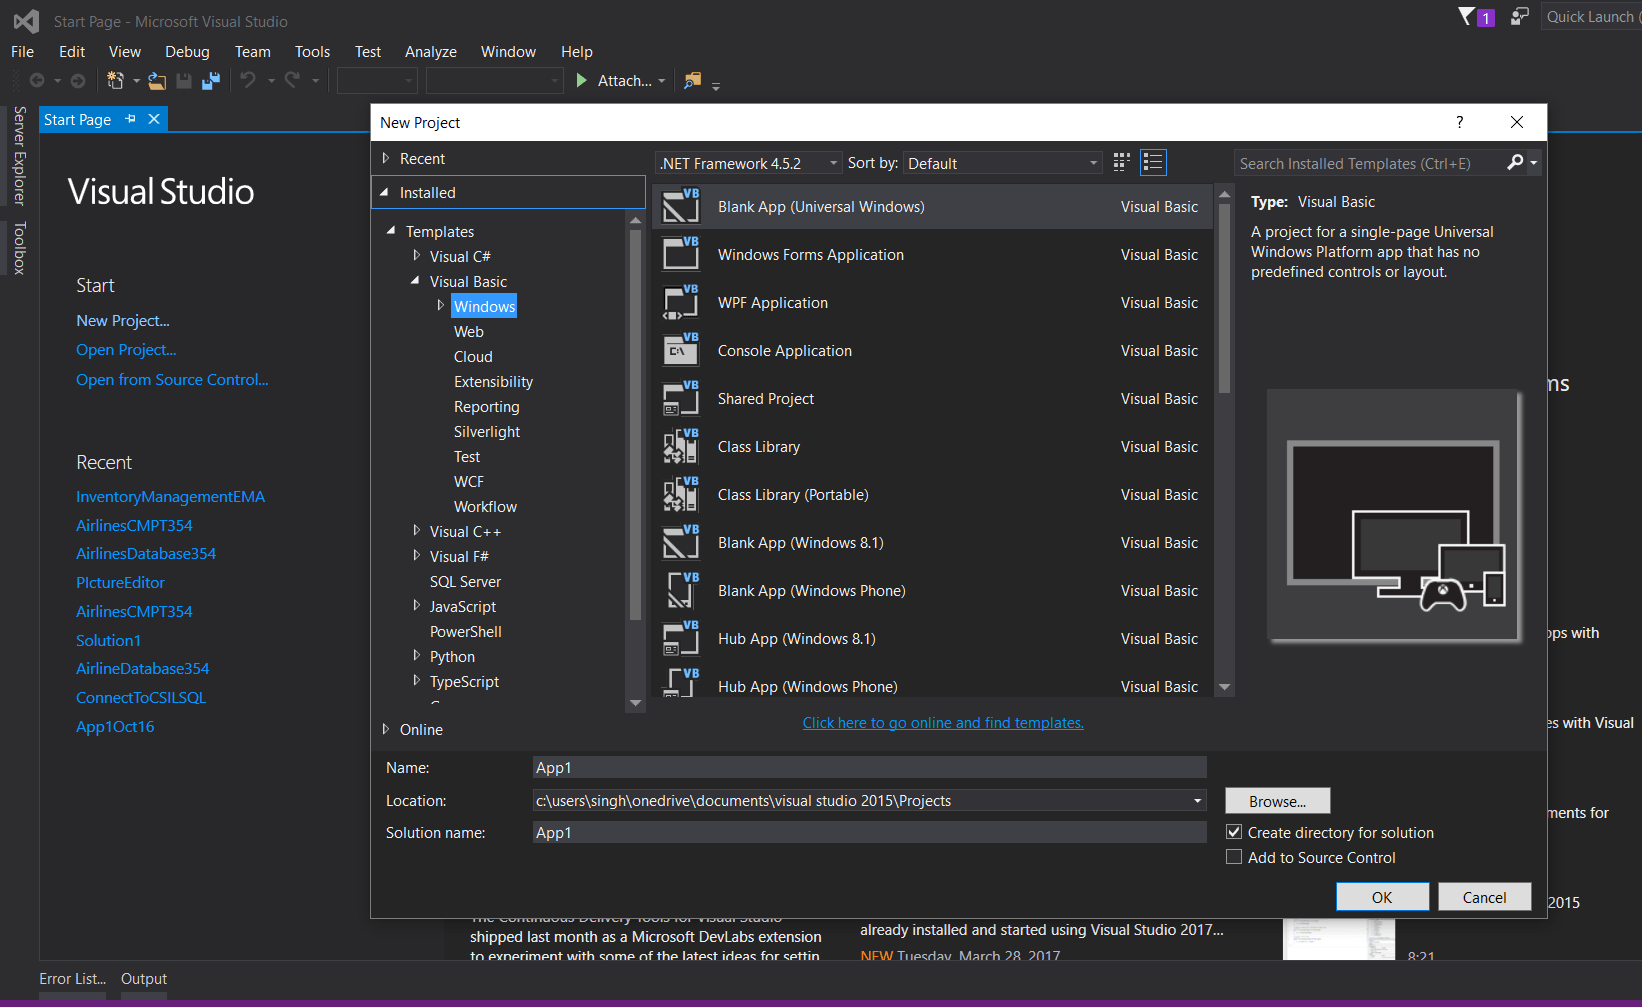Click the New Project toolbar icon

pos(116,81)
